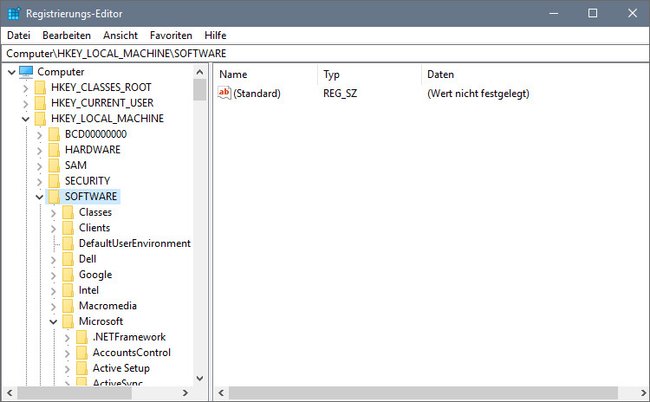The image size is (650, 402).
Task: Click the tree pane vertical scrollbar thumb
Action: pyautogui.click(x=199, y=90)
